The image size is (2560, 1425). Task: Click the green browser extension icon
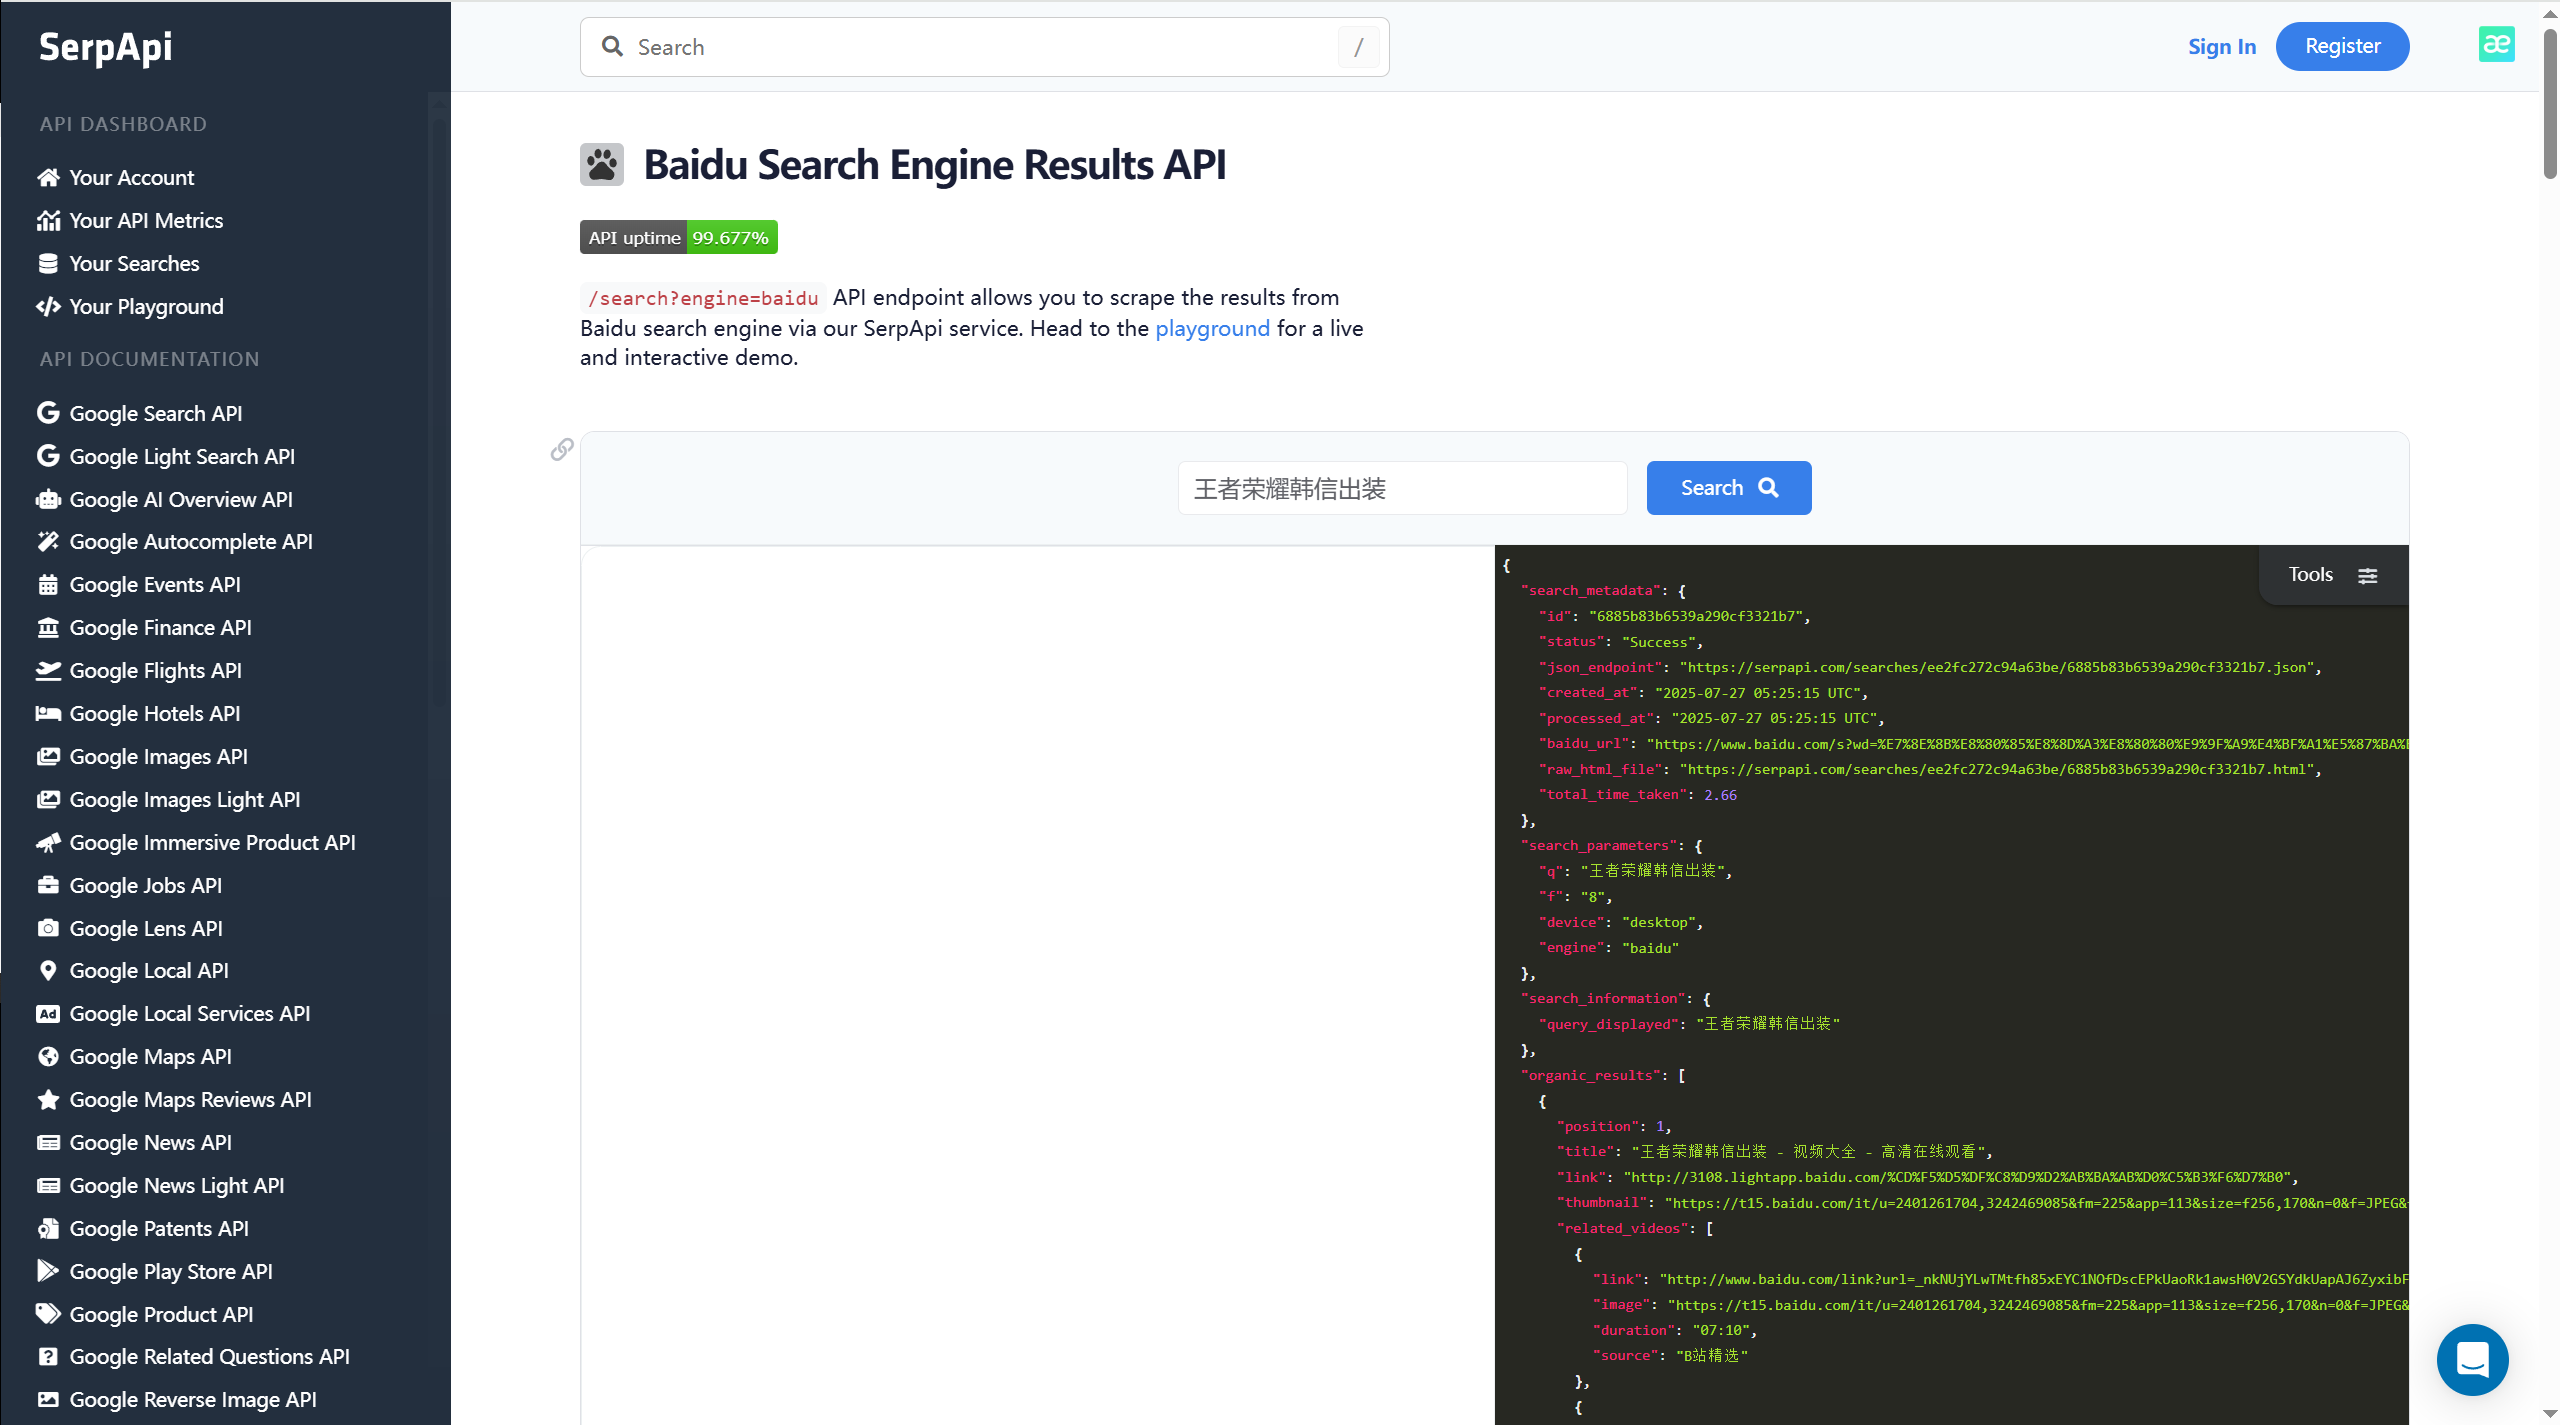tap(2496, 45)
